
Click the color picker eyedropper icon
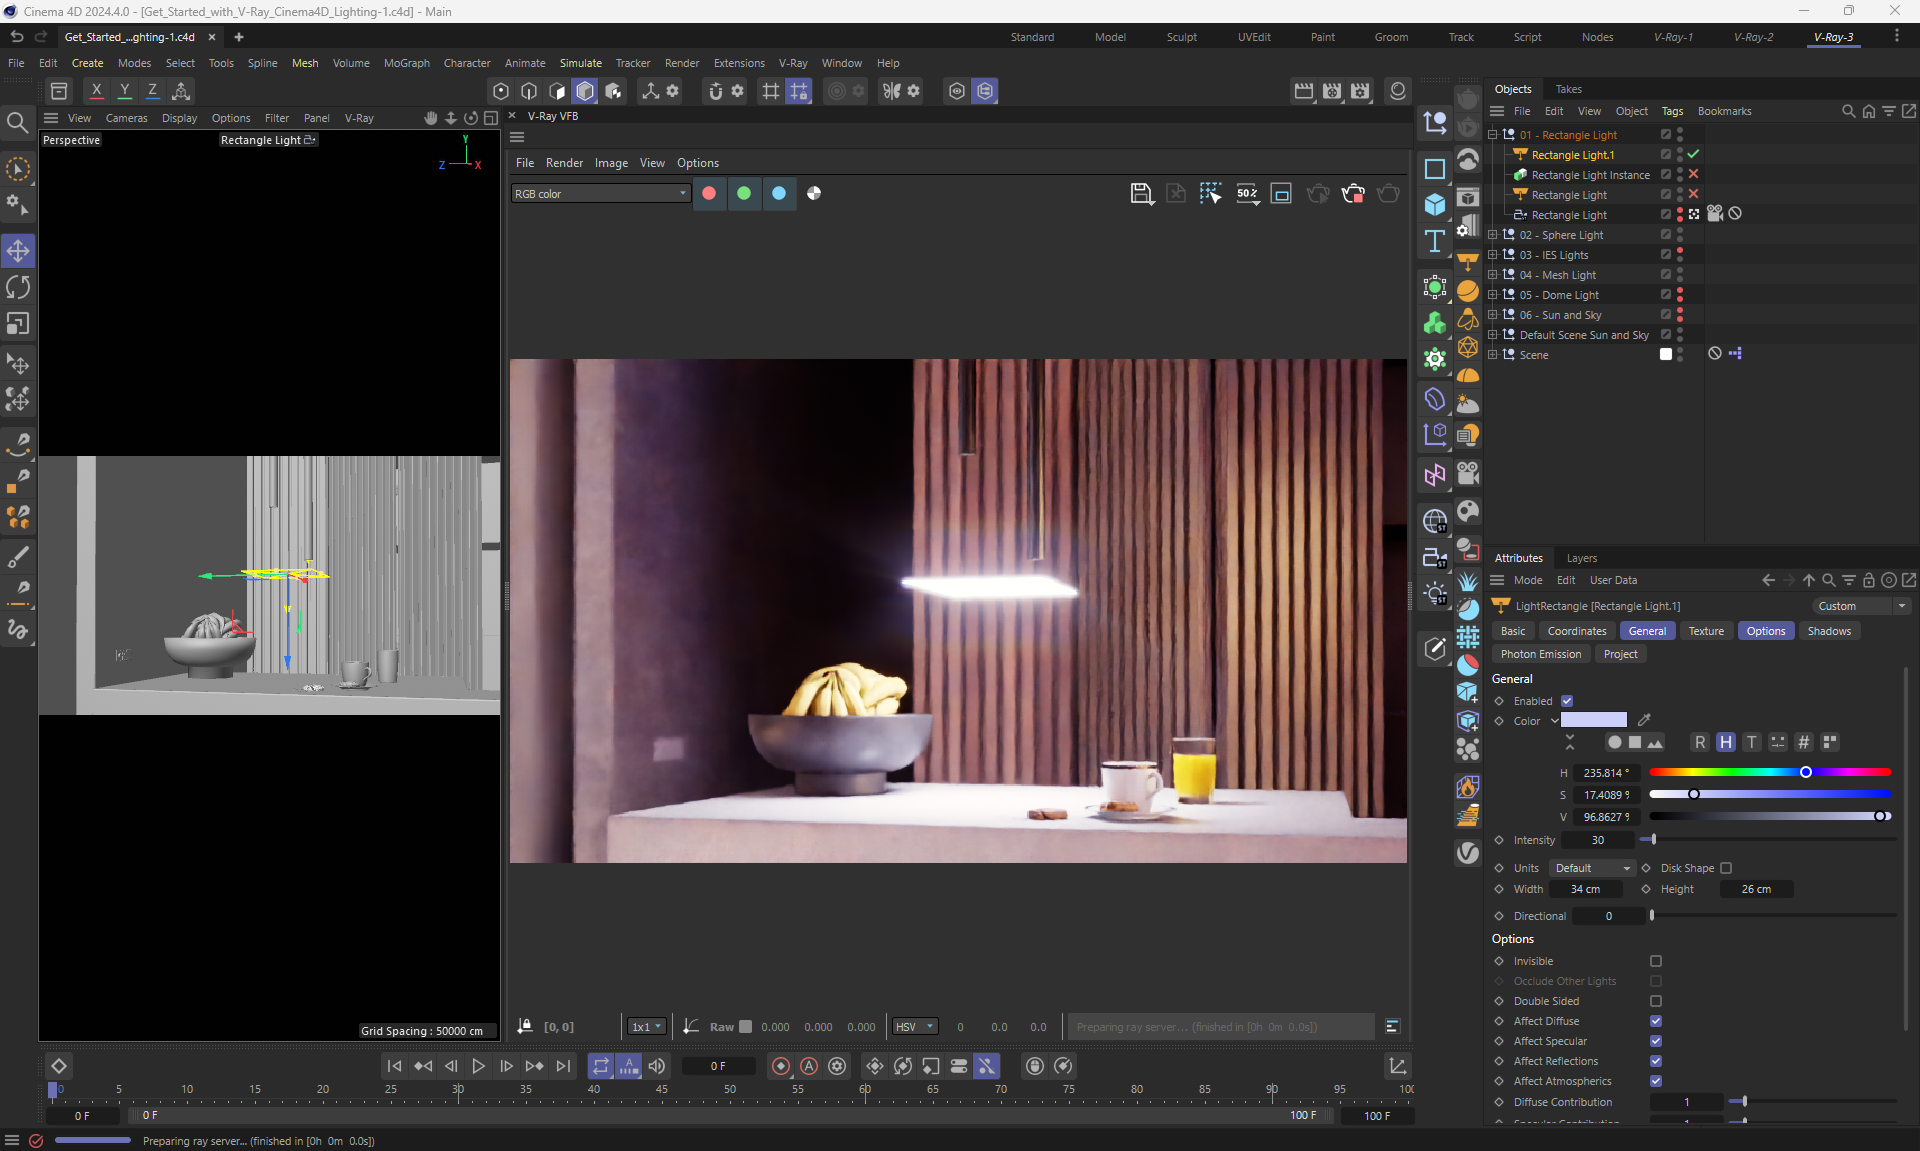coord(1644,720)
